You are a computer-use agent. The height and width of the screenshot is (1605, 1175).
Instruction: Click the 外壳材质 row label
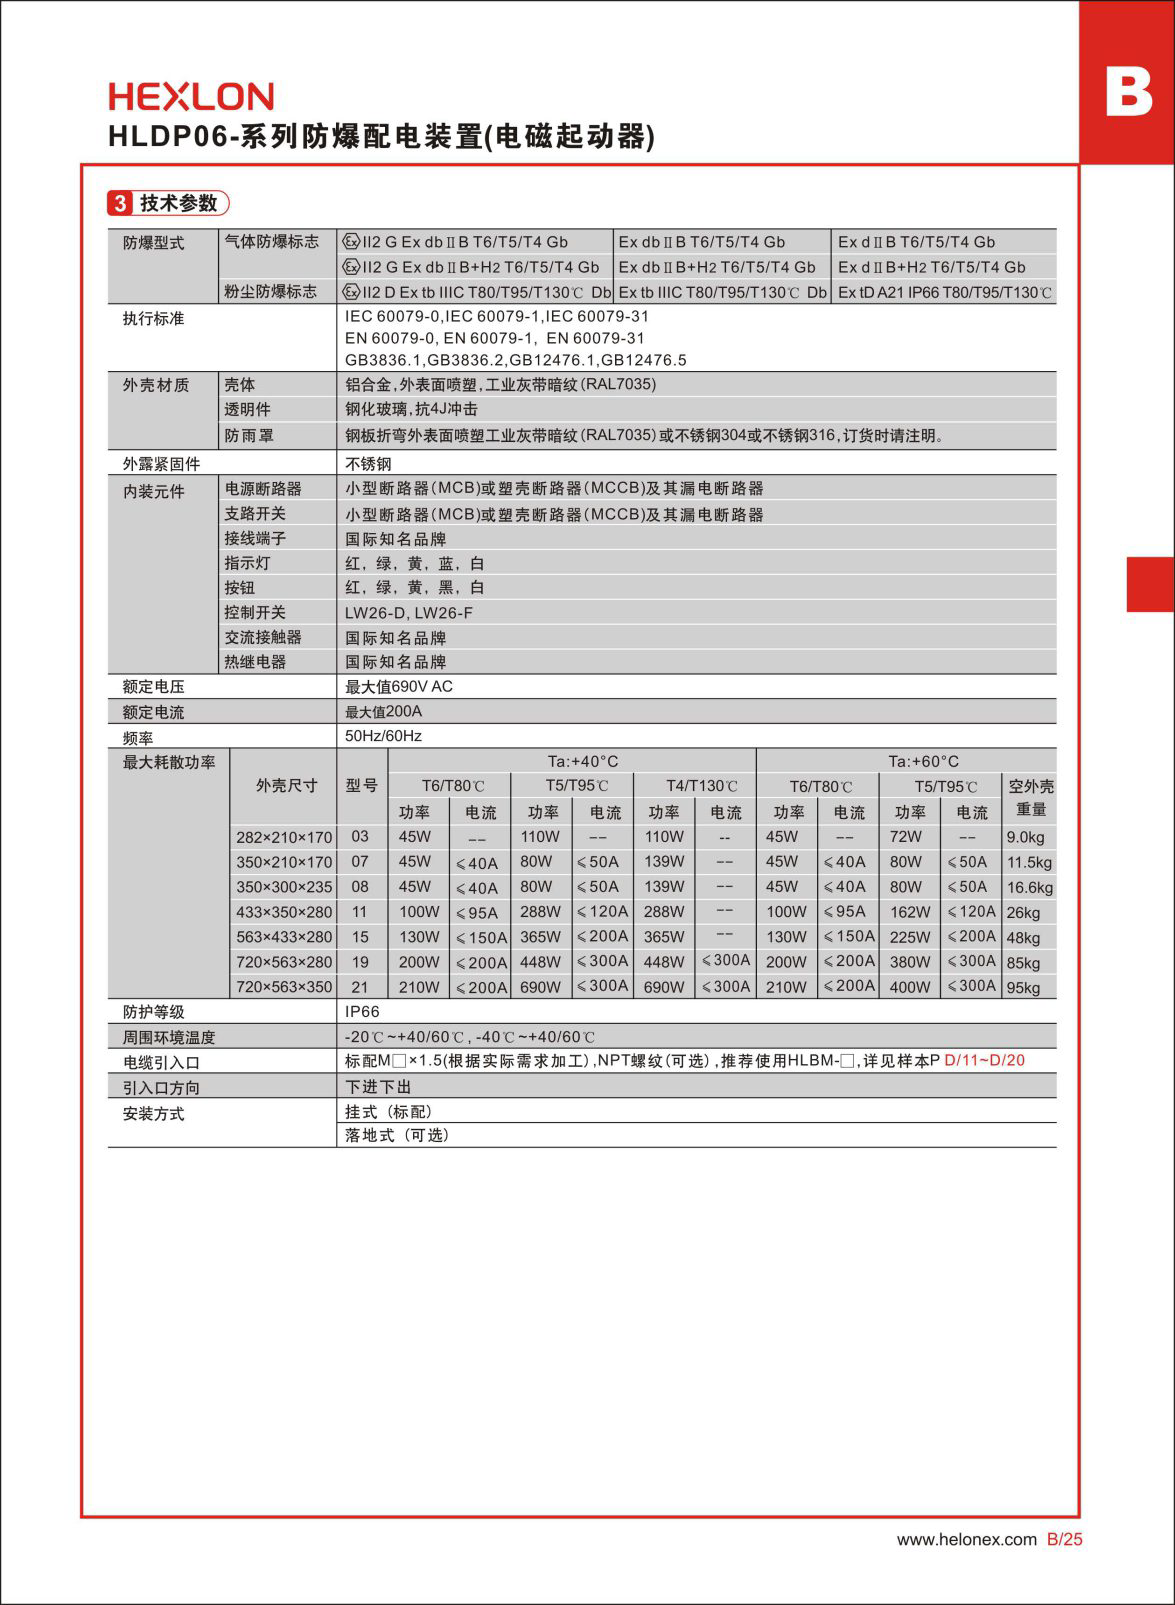(x=155, y=385)
